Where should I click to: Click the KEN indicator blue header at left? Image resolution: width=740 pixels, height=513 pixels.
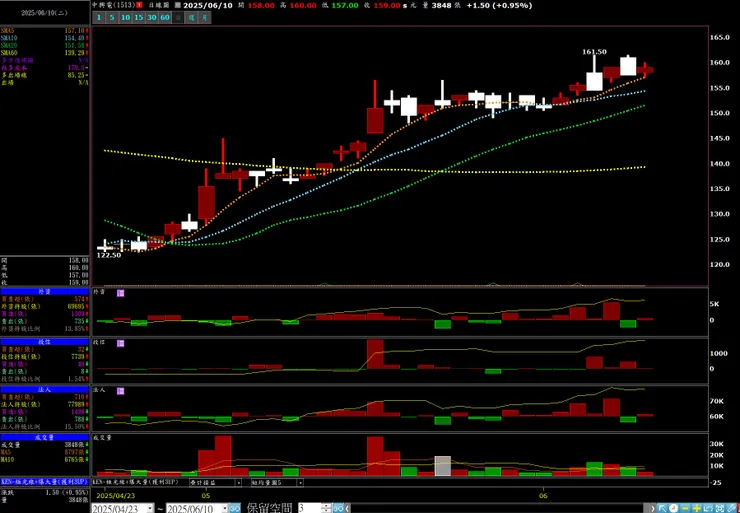tap(44, 482)
